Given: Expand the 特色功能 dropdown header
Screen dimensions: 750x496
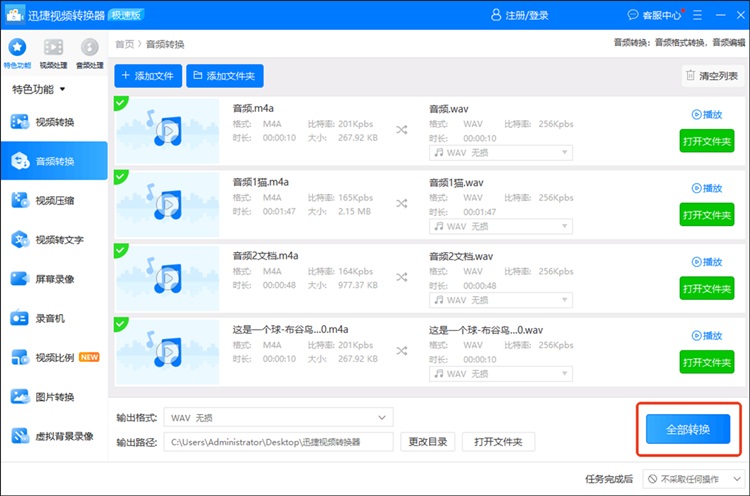Looking at the screenshot, I should tap(39, 89).
